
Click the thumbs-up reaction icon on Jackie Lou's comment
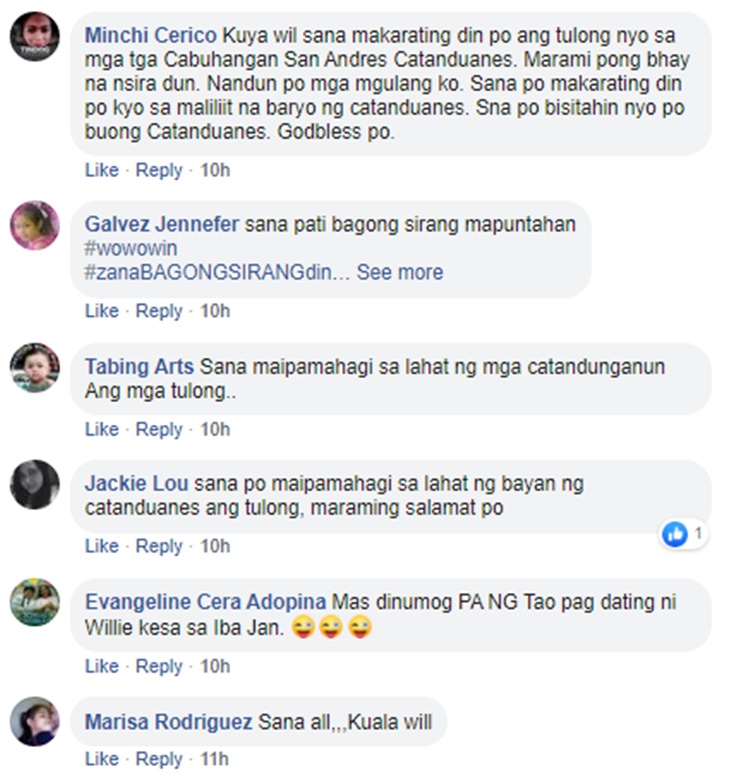pyautogui.click(x=675, y=534)
